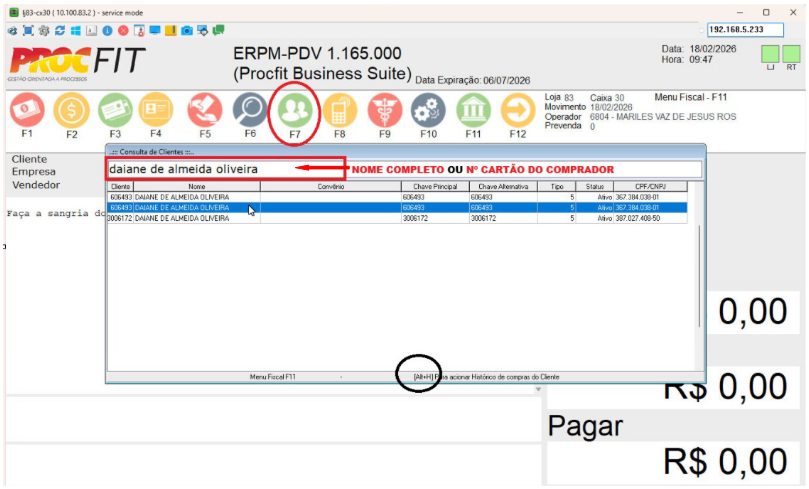This screenshot has width=809, height=489.
Task: Click the green RT status indicator
Action: pos(791,53)
